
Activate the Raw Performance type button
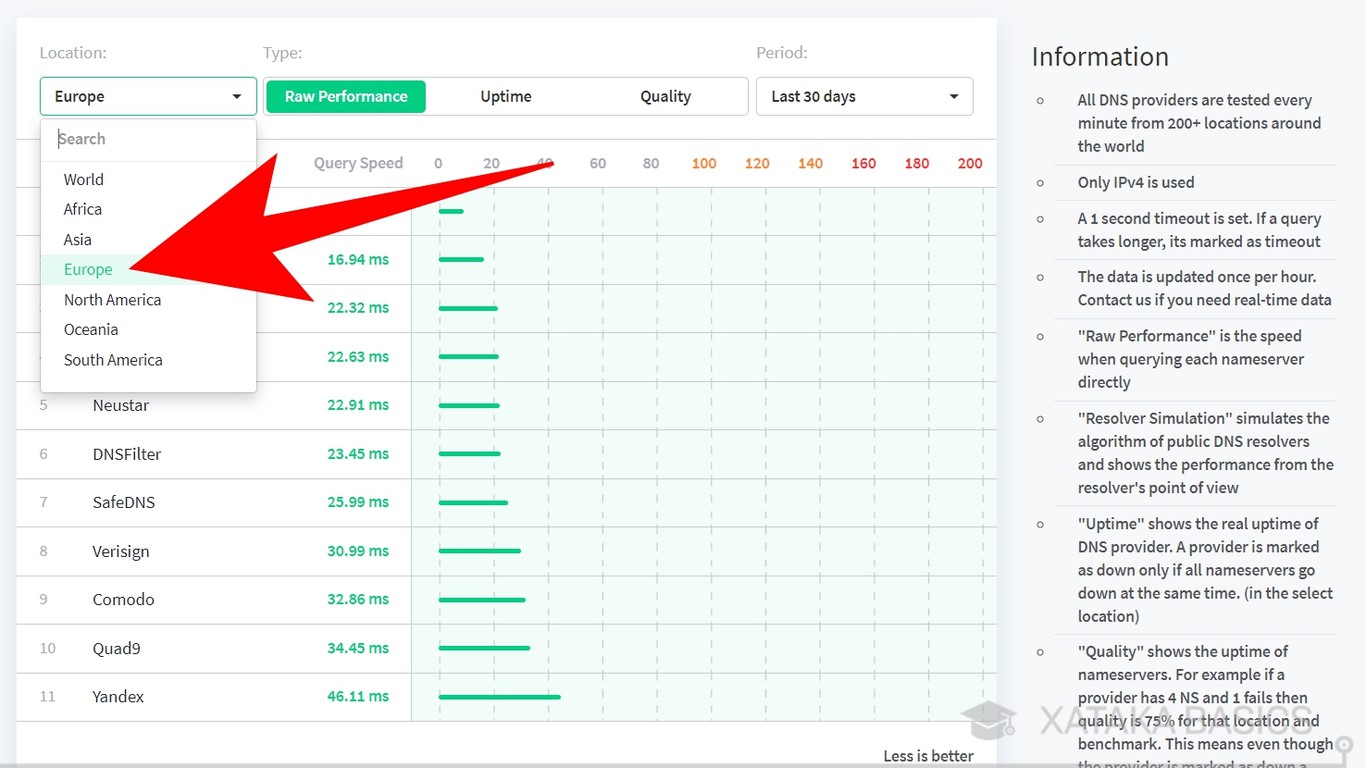click(346, 97)
